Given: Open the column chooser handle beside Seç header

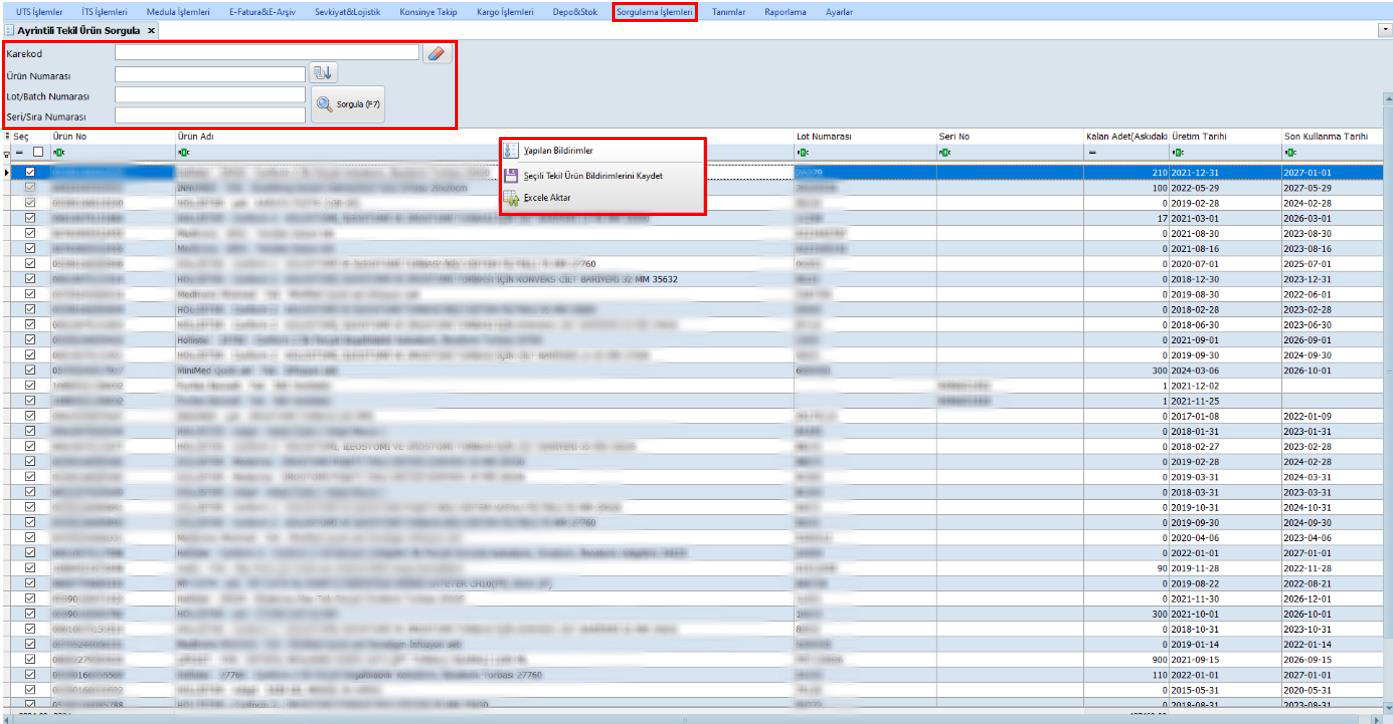Looking at the screenshot, I should pyautogui.click(x=6, y=136).
